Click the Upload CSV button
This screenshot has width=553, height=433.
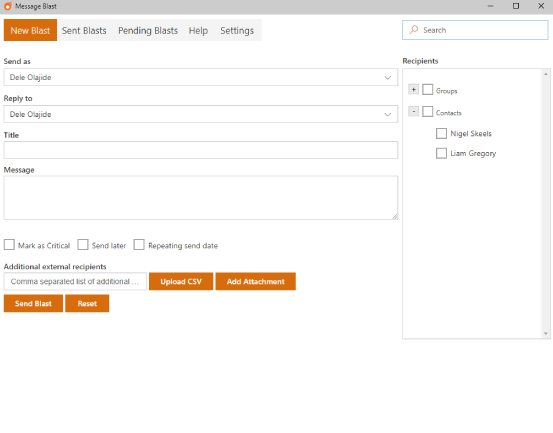(x=181, y=281)
